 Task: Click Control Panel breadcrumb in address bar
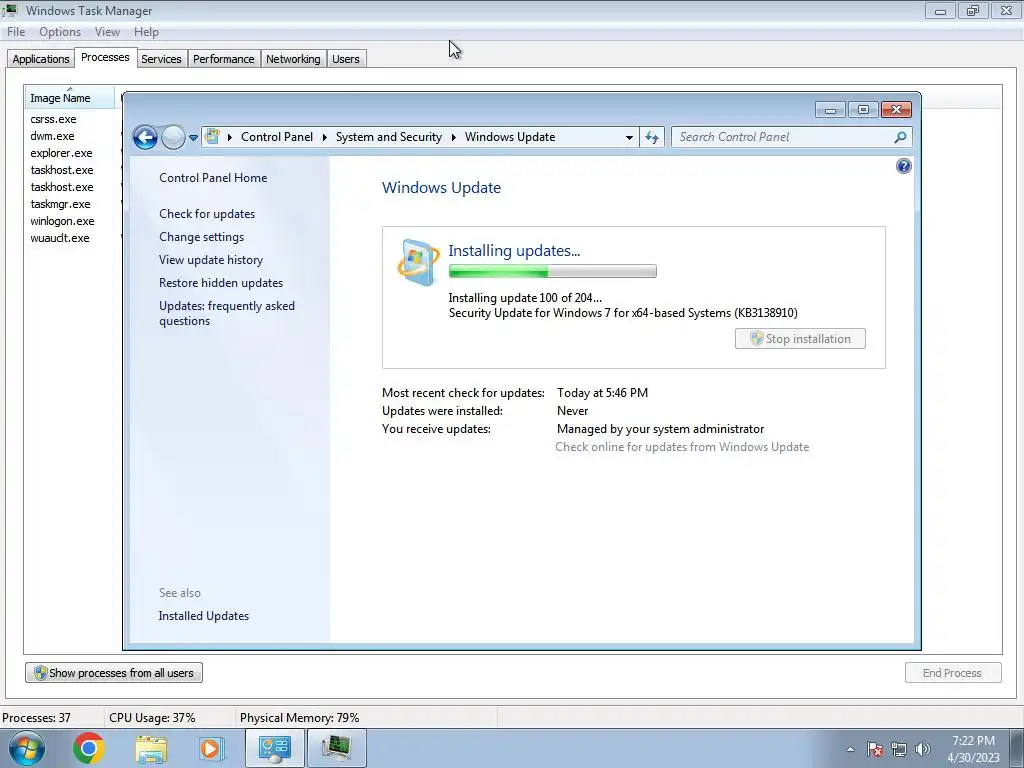point(277,137)
